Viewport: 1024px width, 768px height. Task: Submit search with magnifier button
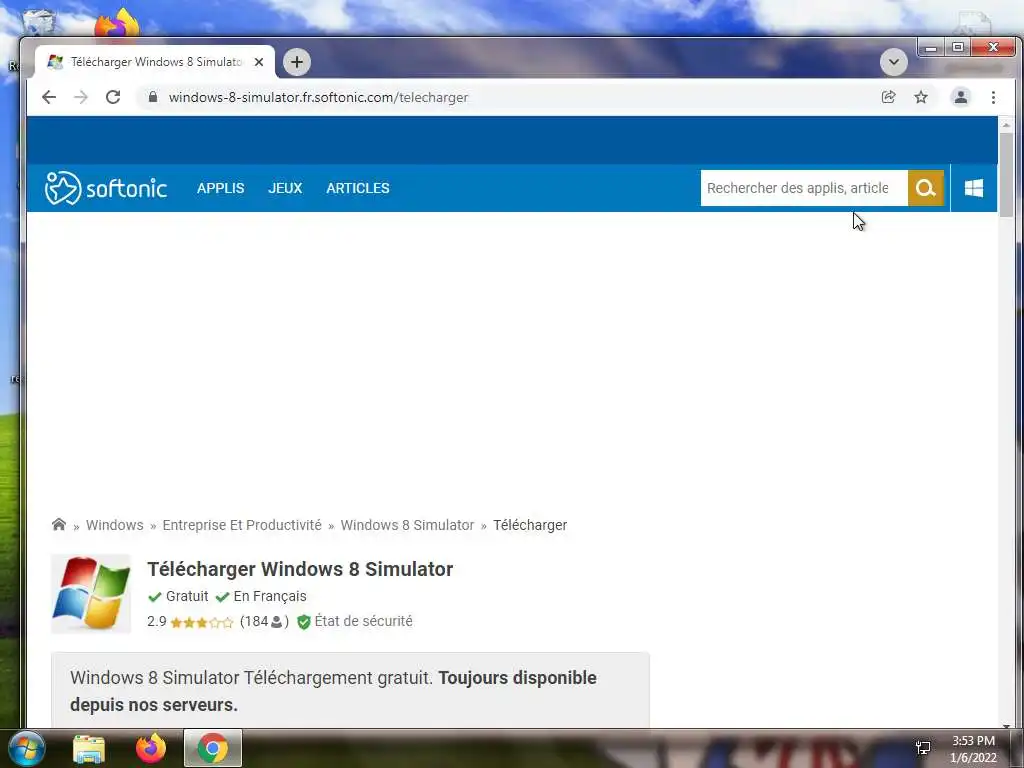[x=925, y=188]
